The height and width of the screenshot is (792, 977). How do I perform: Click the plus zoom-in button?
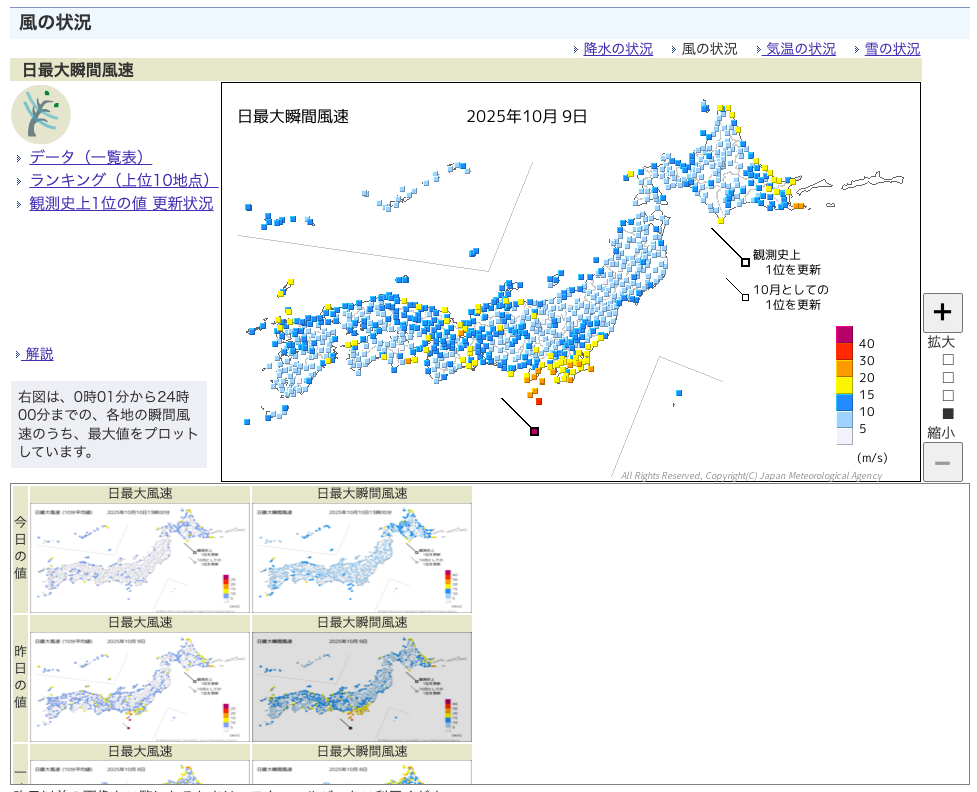pyautogui.click(x=942, y=312)
